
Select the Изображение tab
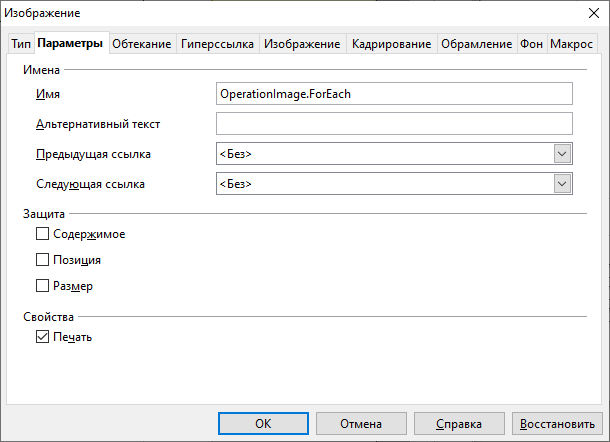click(302, 45)
